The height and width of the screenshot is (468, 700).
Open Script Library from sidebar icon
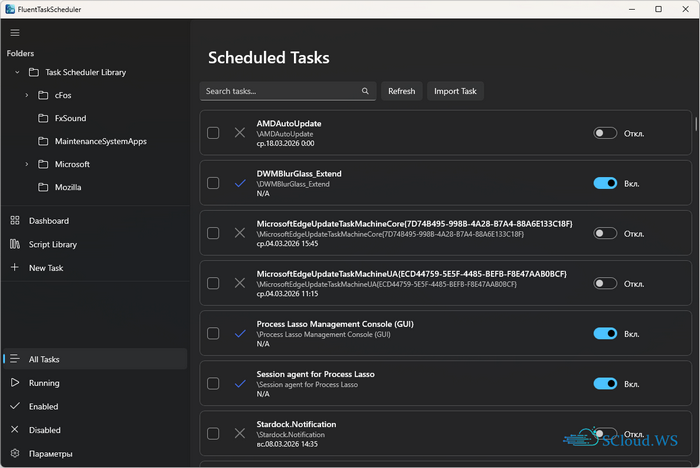[14, 244]
